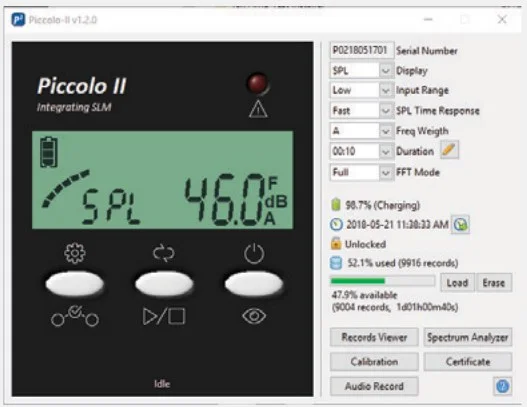Screen dimensions: 527x407
Task: Click the clock icon beside the timestamp
Action: click(x=336, y=225)
